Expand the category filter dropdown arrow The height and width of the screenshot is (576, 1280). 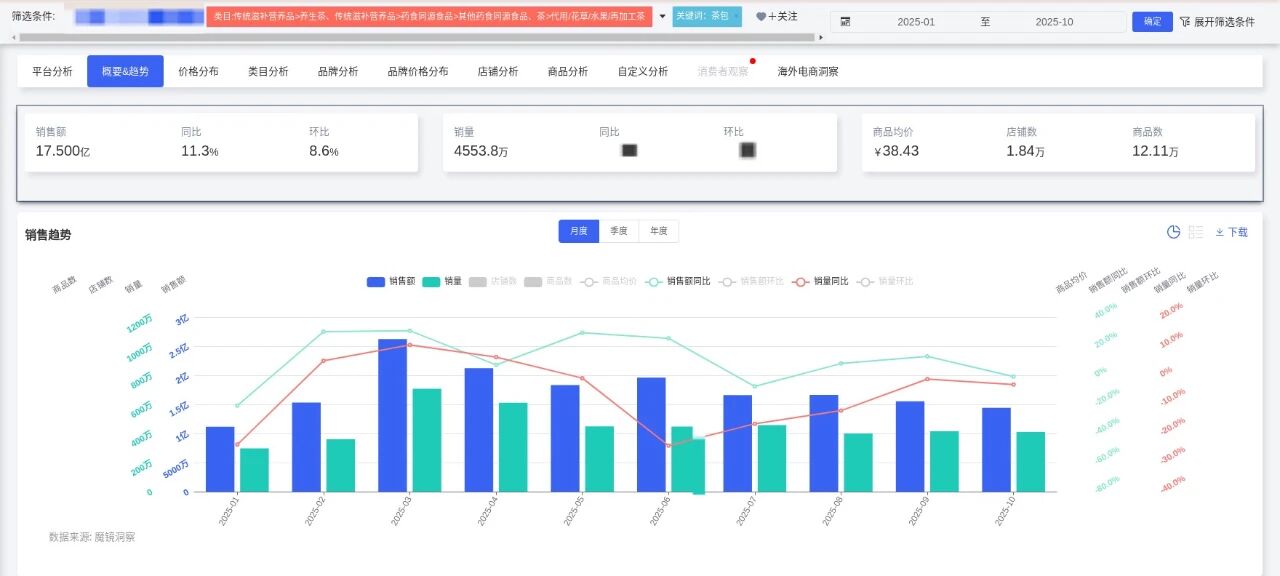click(x=662, y=17)
